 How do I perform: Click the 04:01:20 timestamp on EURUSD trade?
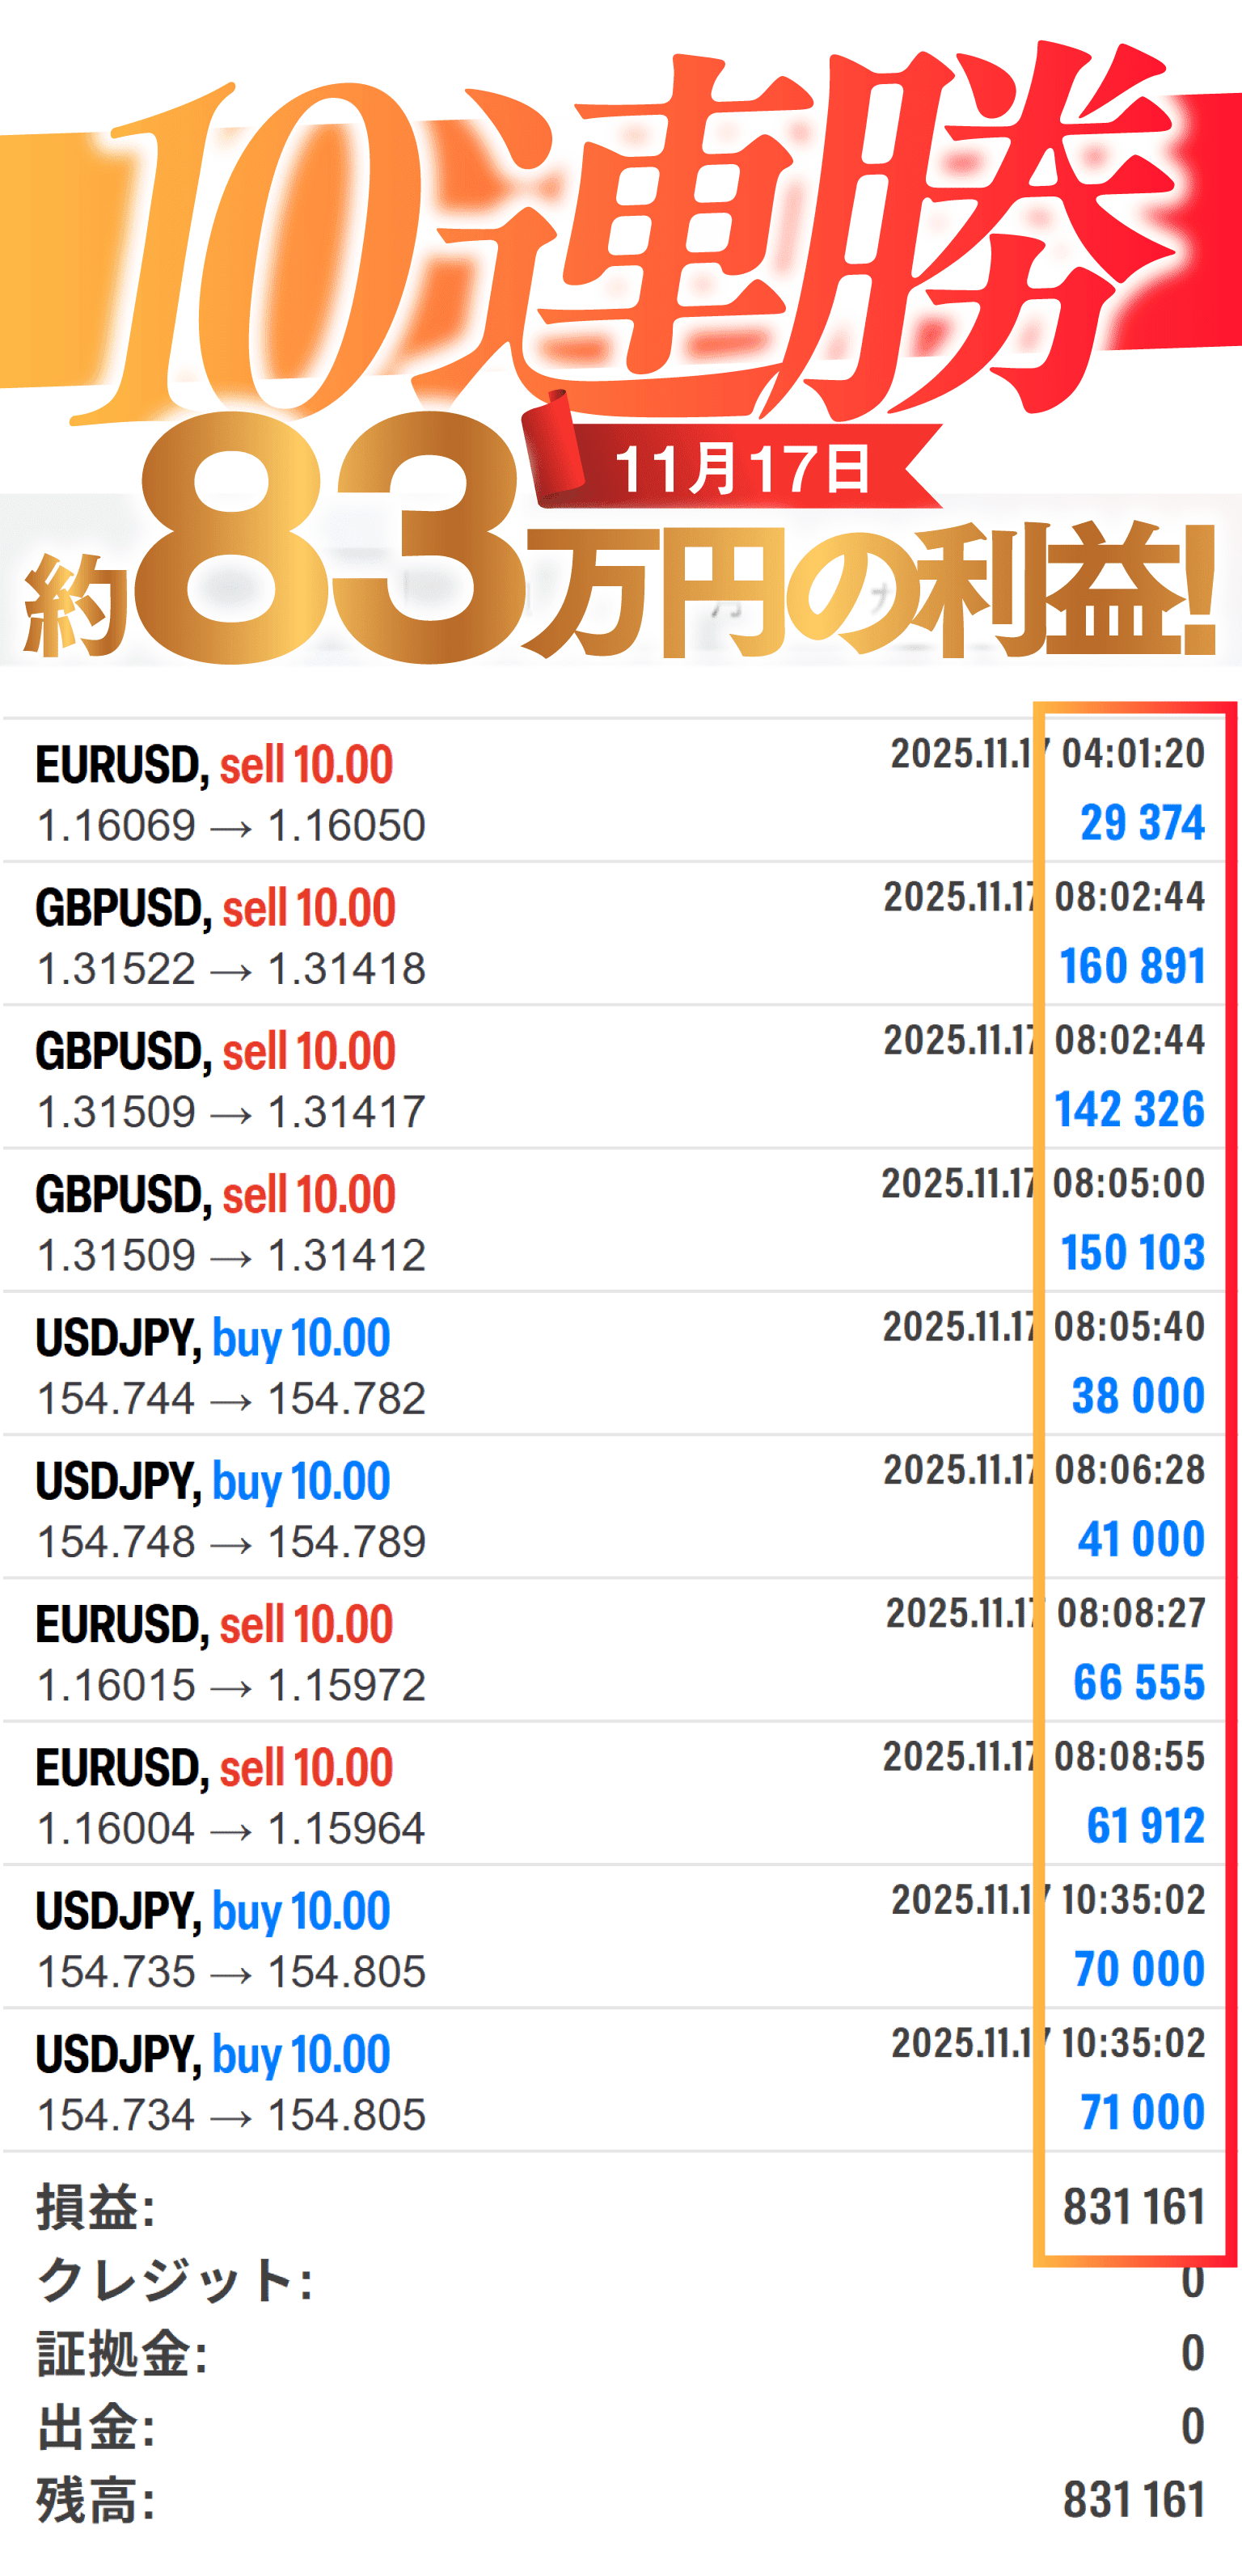(x=1132, y=753)
